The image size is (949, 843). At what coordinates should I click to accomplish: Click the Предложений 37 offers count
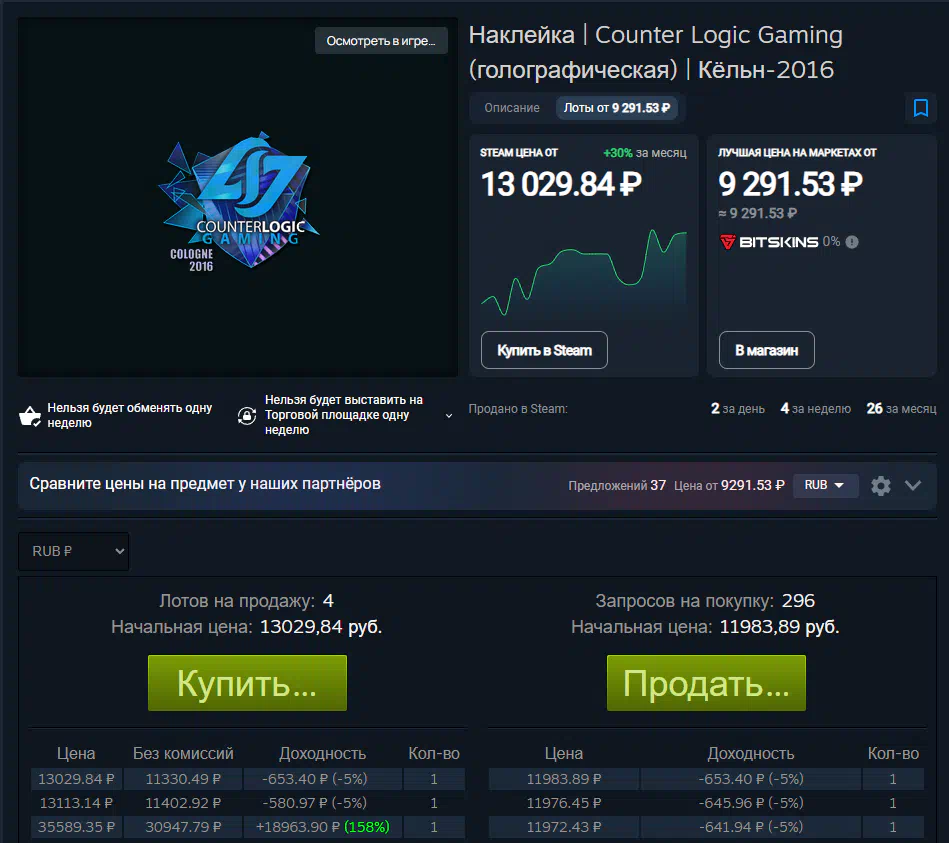click(x=617, y=485)
